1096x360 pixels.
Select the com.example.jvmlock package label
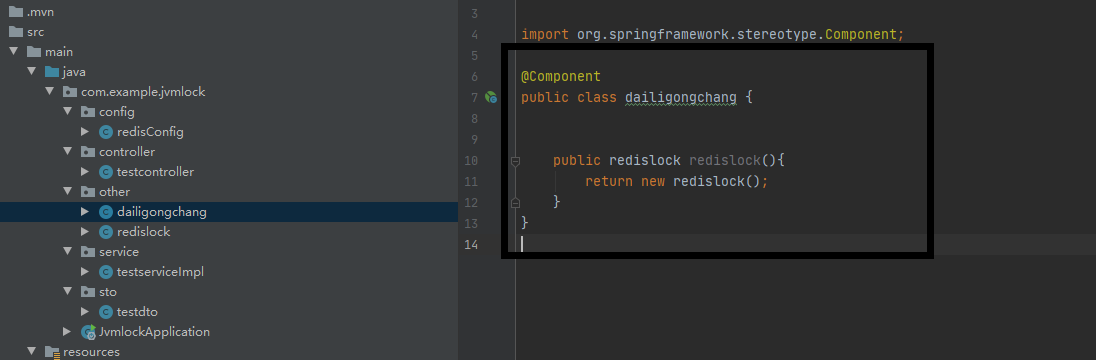click(x=143, y=92)
